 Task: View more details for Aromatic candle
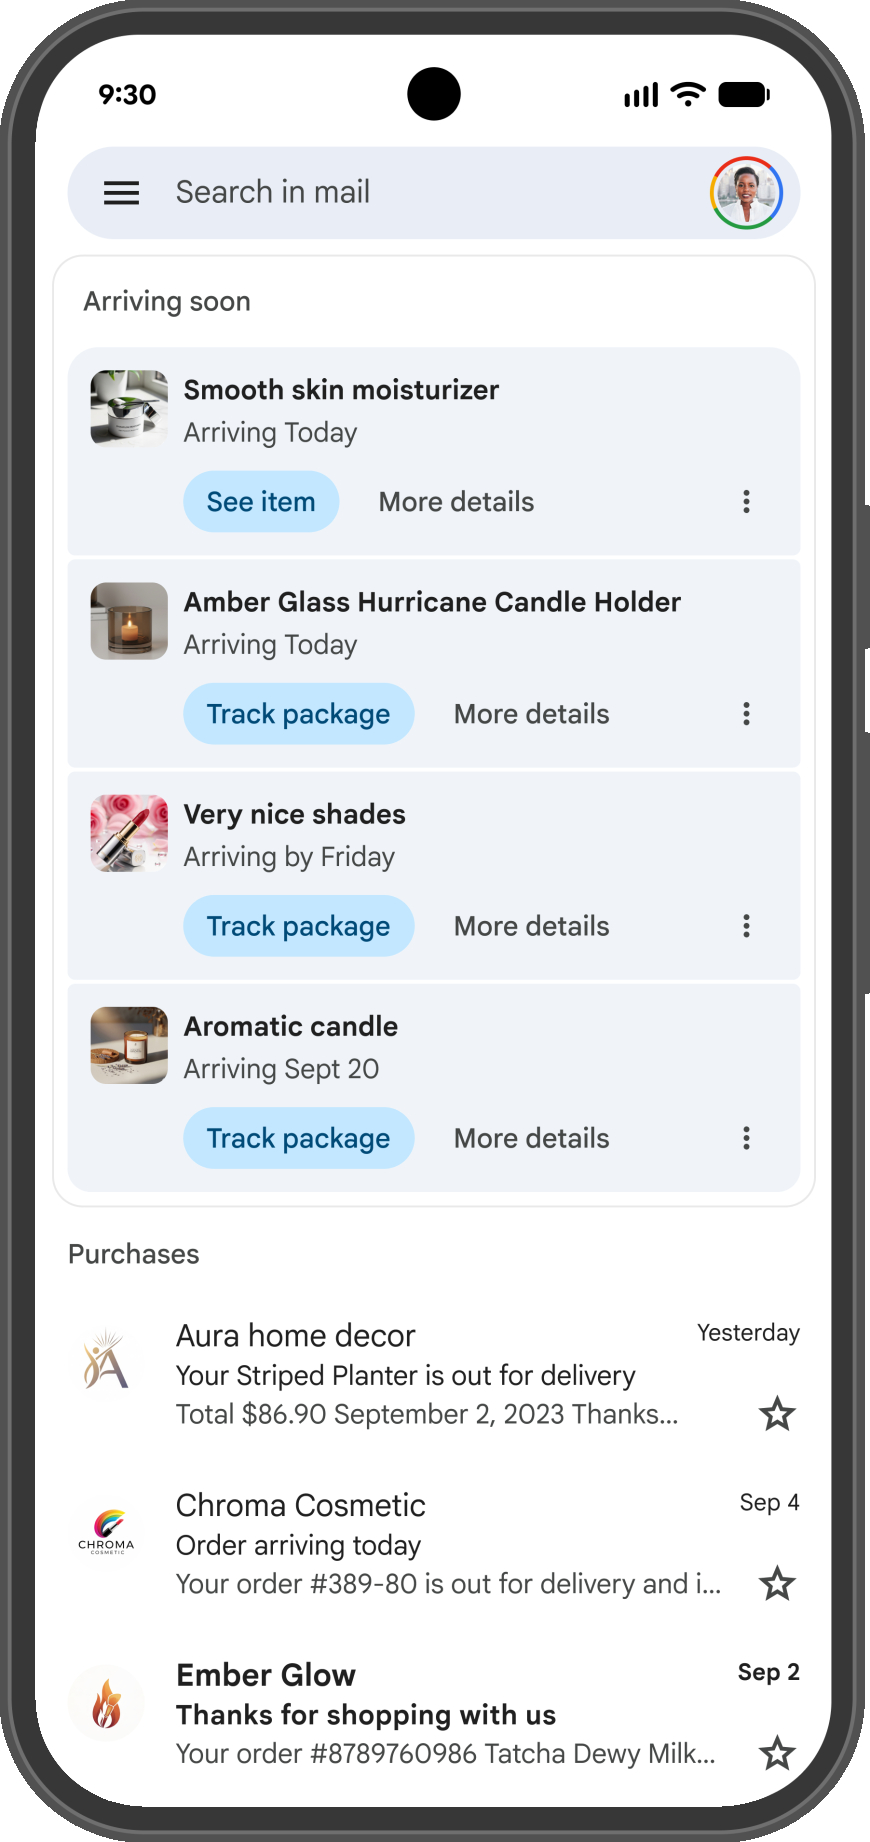click(531, 1138)
